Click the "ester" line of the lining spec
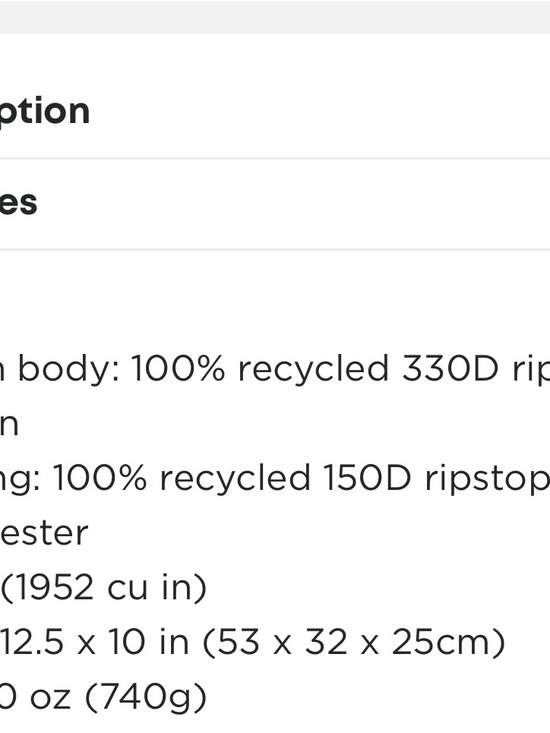This screenshot has height=733, width=550. [x=44, y=533]
